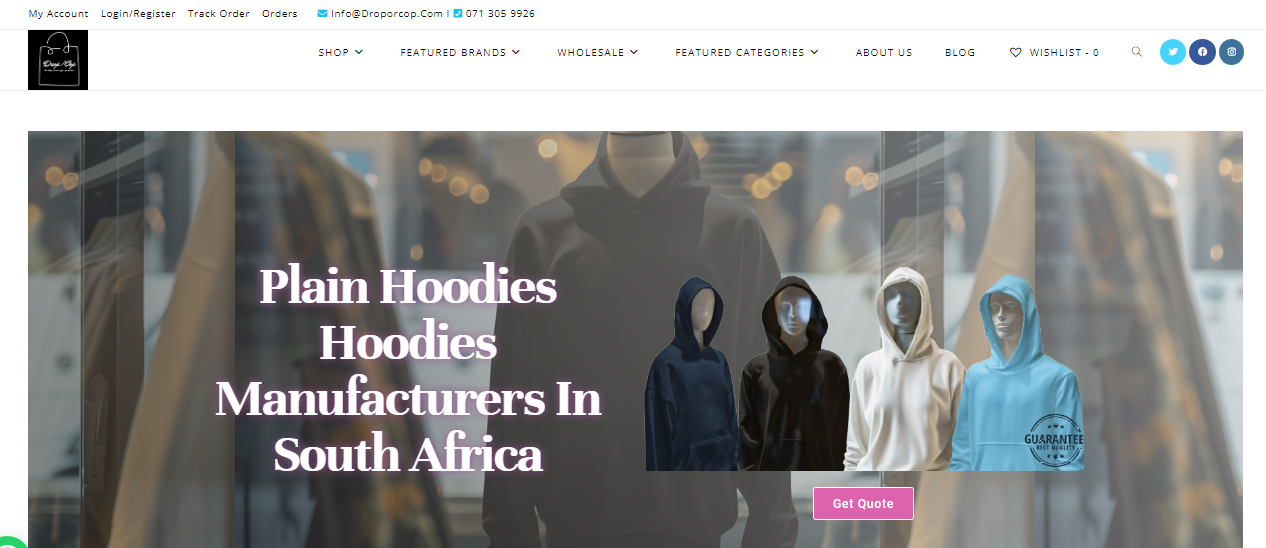This screenshot has height=548, width=1266.
Task: Open the About Us page
Action: click(884, 52)
